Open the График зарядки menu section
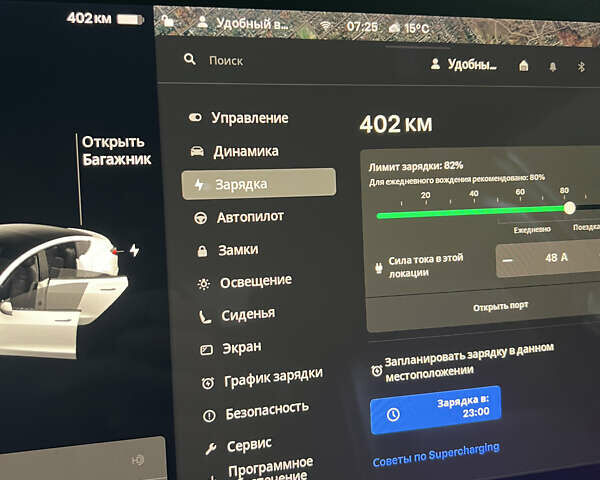 click(x=262, y=378)
